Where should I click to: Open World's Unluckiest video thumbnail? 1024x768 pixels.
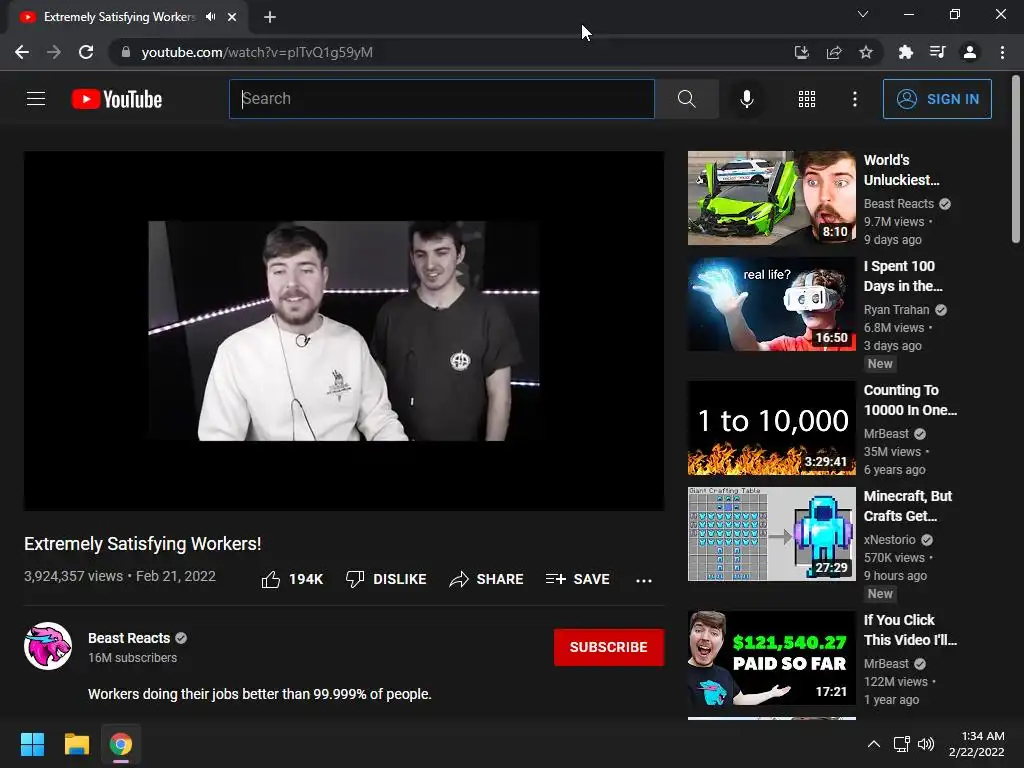click(771, 198)
